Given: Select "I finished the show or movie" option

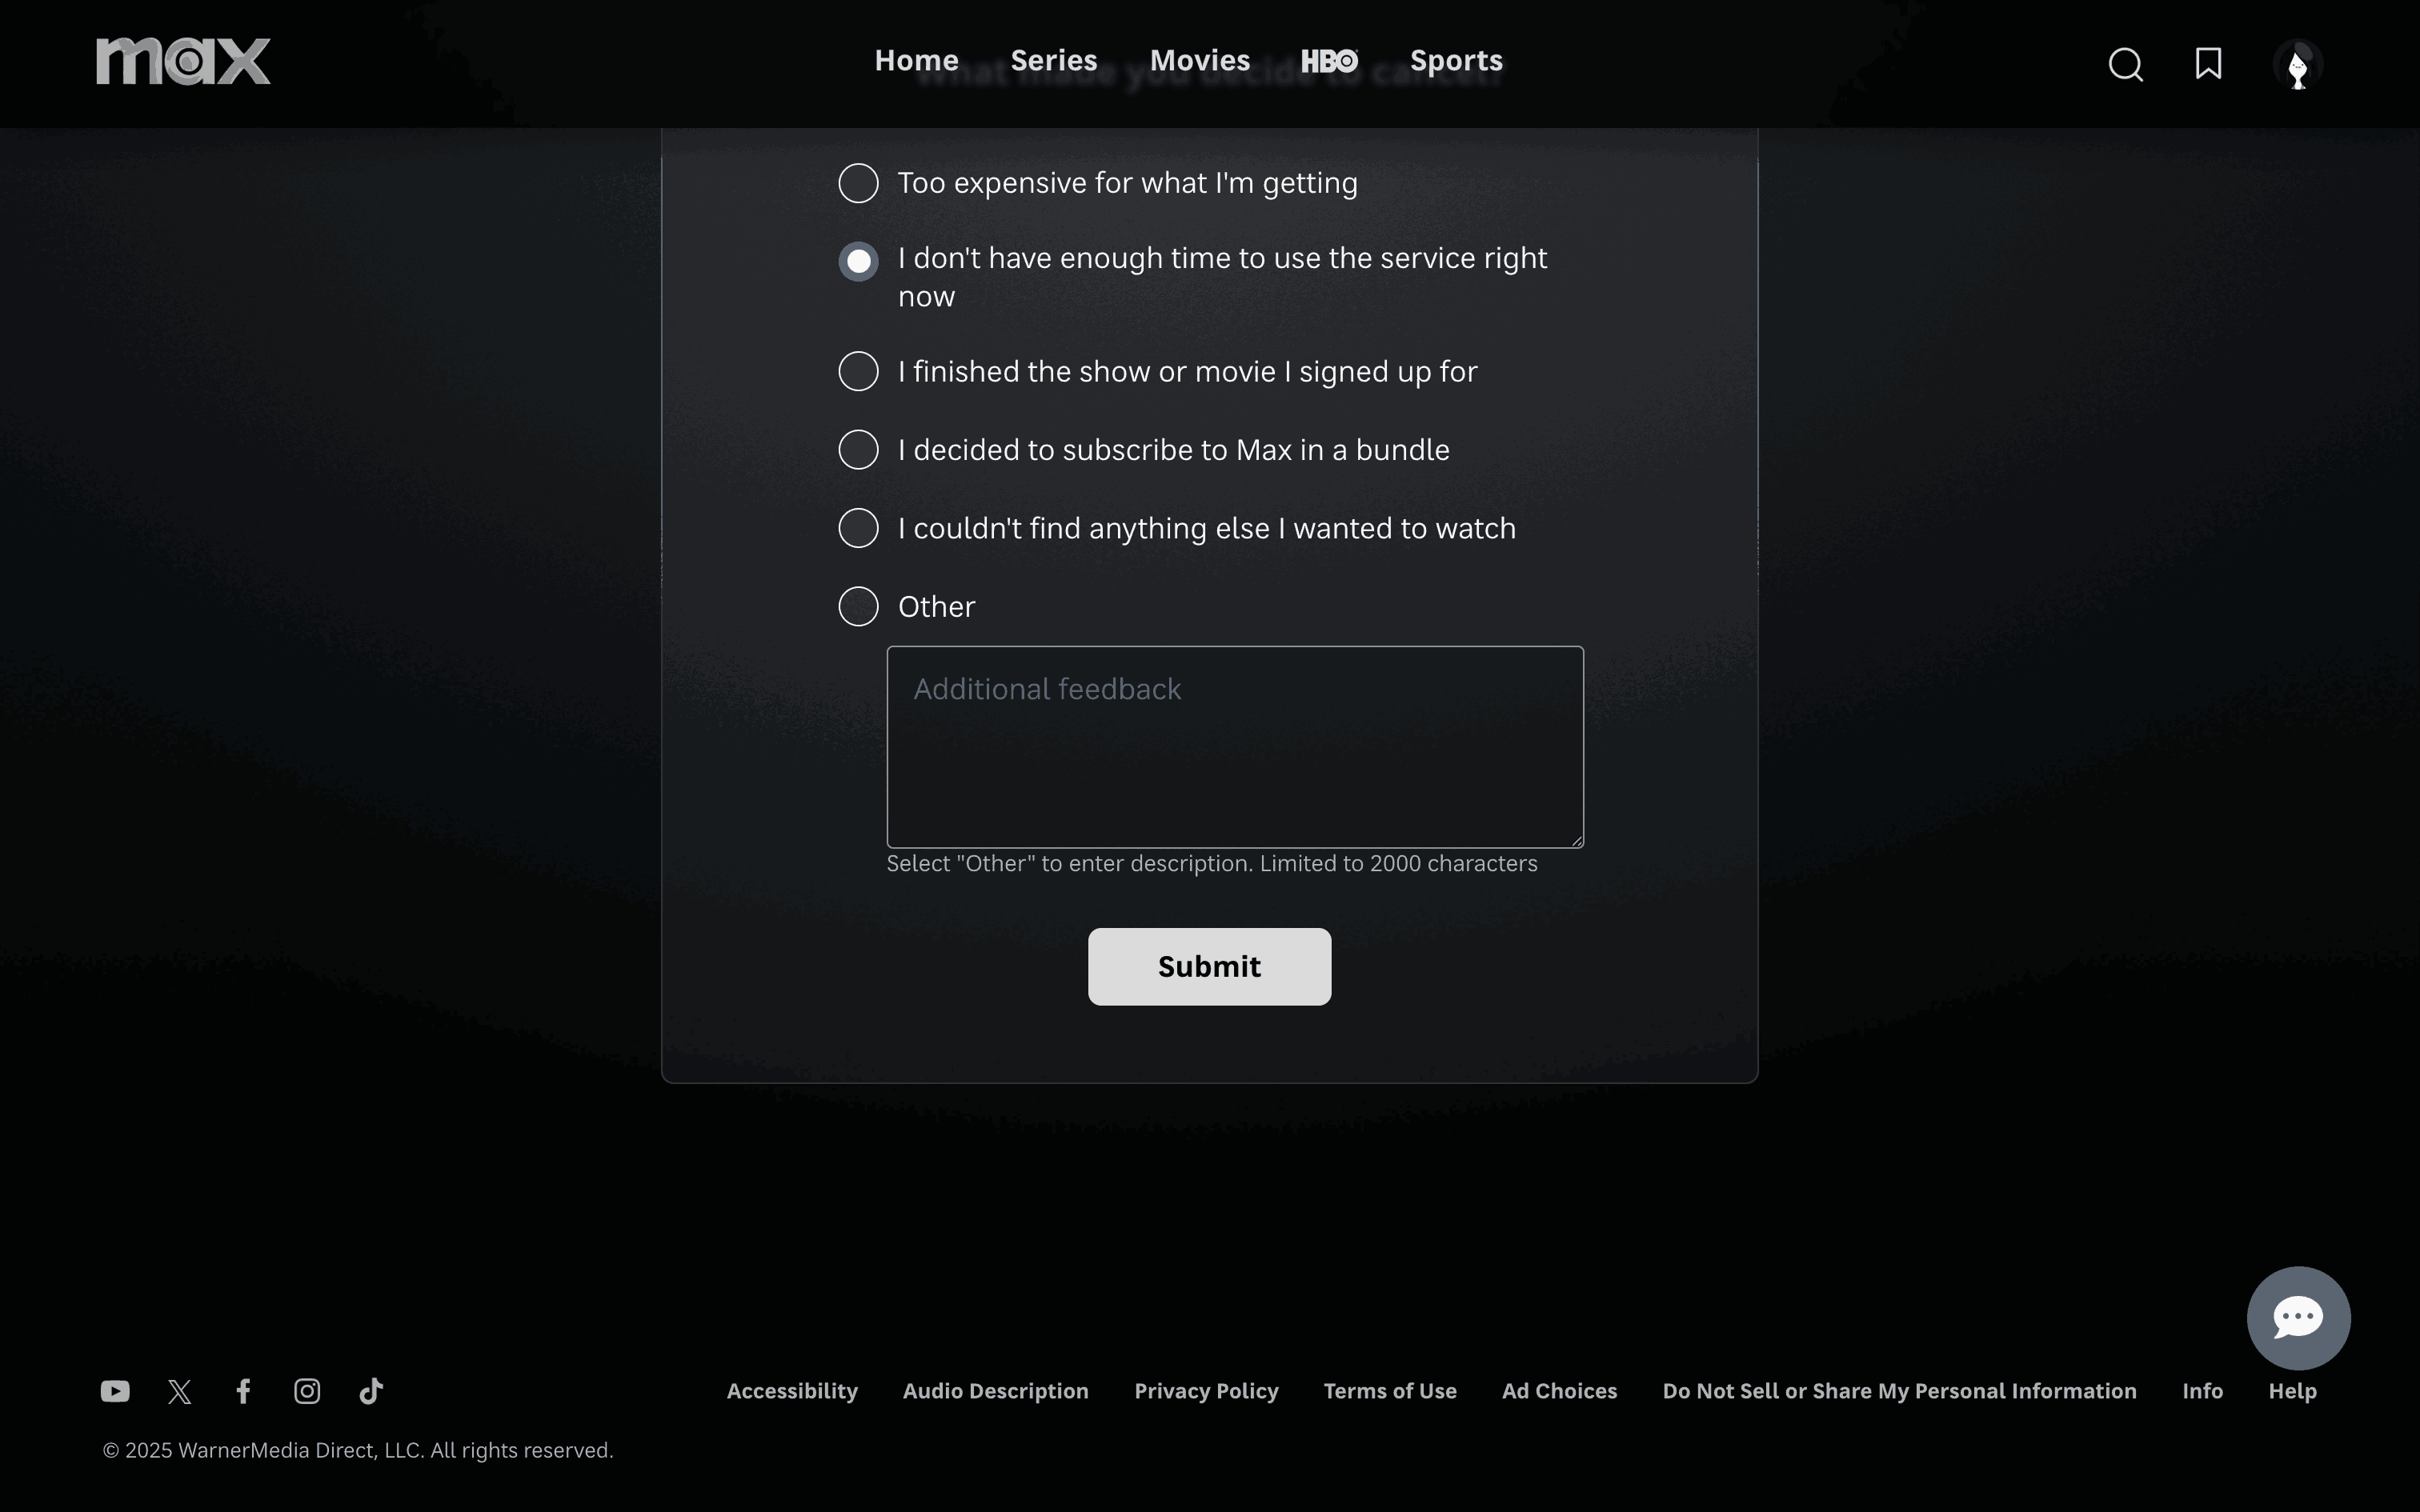Looking at the screenshot, I should pos(858,371).
